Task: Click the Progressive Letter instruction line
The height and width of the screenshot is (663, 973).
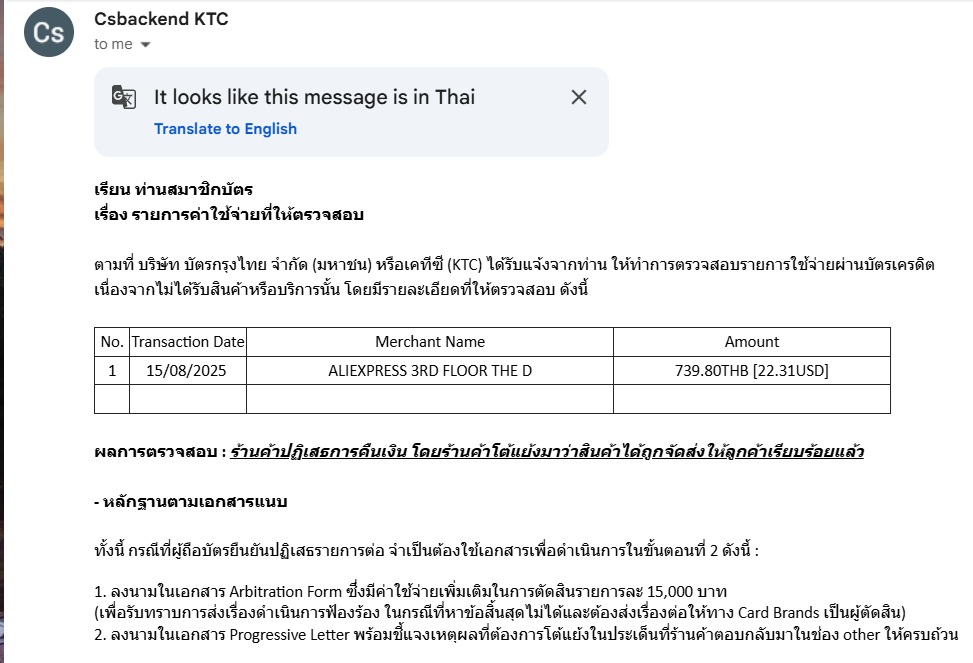Action: point(526,635)
